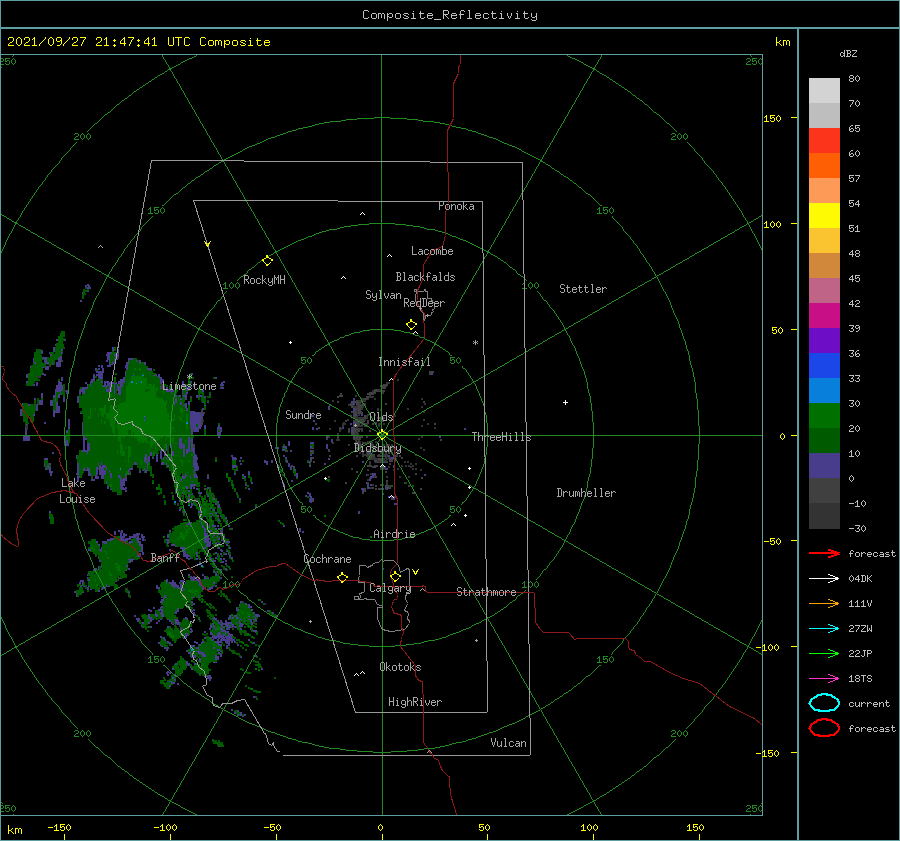Click the red forecast arrow in legend
900x841 pixels.
[x=824, y=553]
